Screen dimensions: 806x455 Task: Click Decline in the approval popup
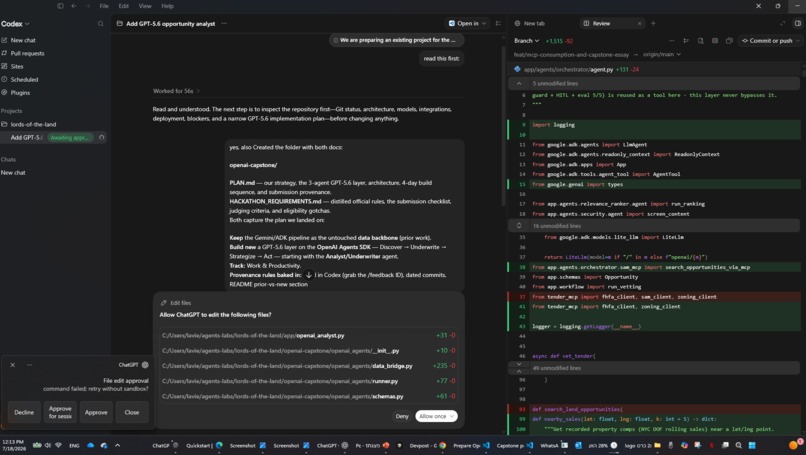[x=24, y=412]
